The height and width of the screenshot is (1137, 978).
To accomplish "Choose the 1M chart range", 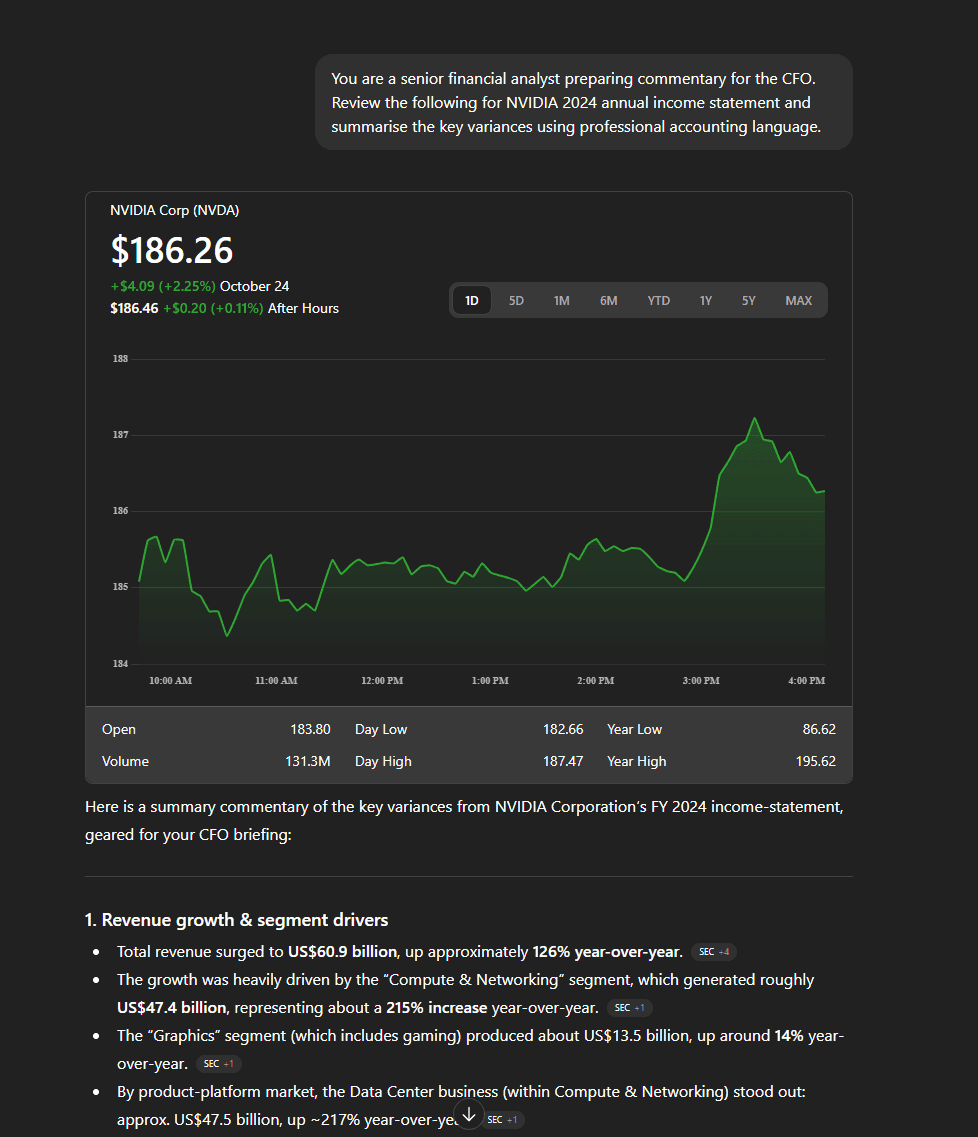I will (562, 300).
